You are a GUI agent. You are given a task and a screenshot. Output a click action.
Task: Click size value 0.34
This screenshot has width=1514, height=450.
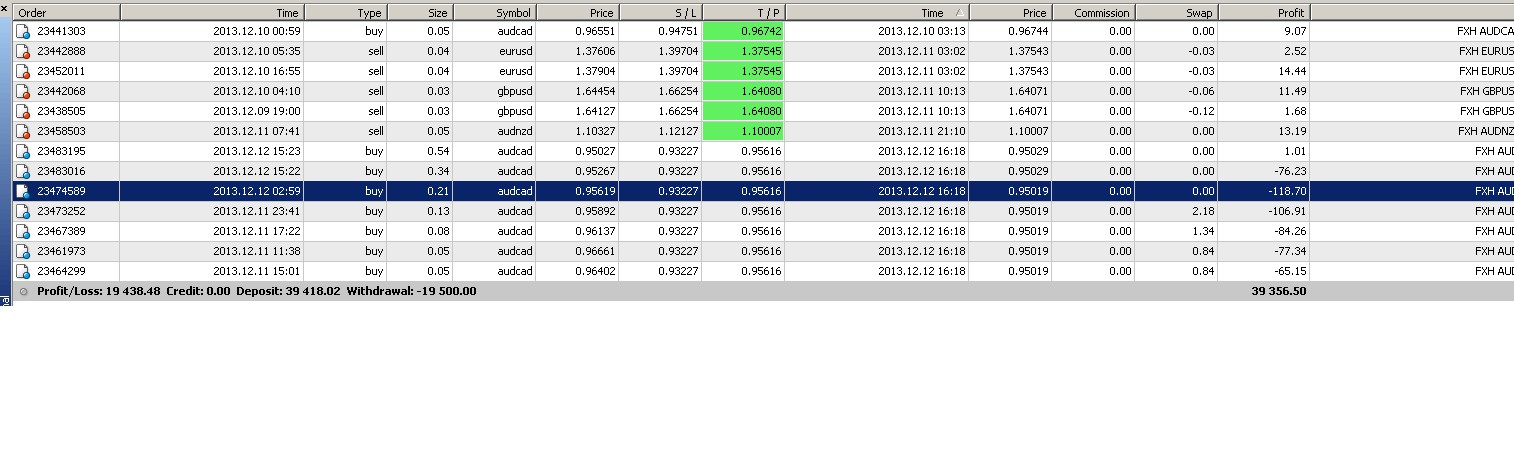click(x=438, y=171)
